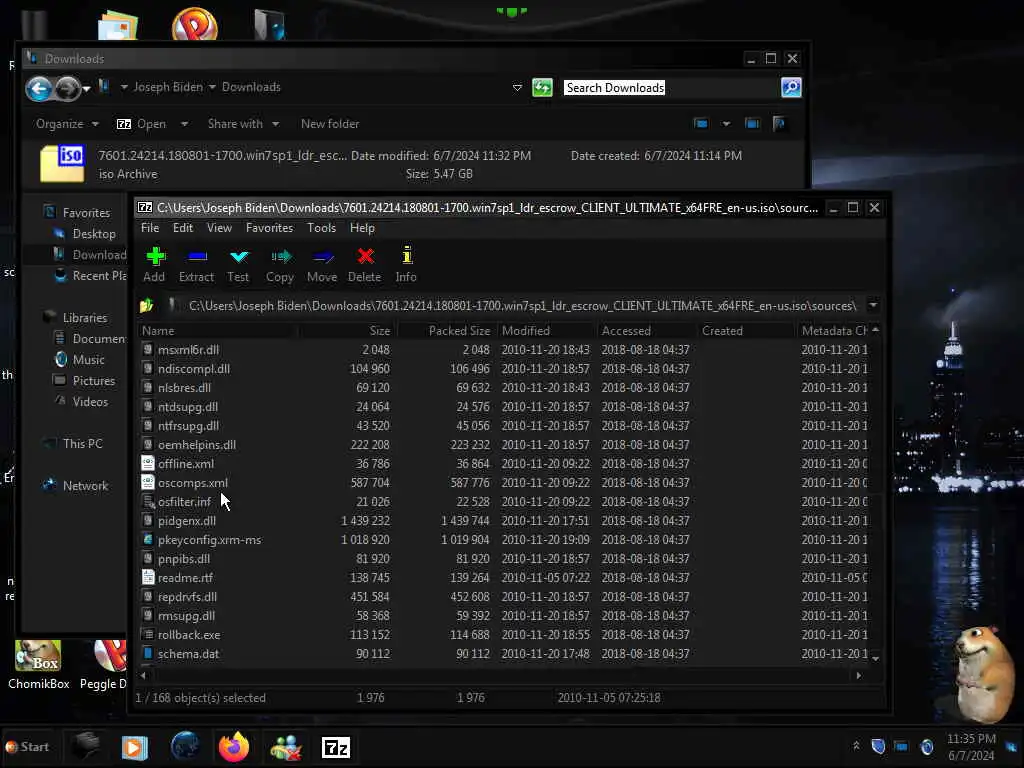Click the search magnifier icon in Downloads window
This screenshot has width=1024, height=768.
pyautogui.click(x=791, y=88)
